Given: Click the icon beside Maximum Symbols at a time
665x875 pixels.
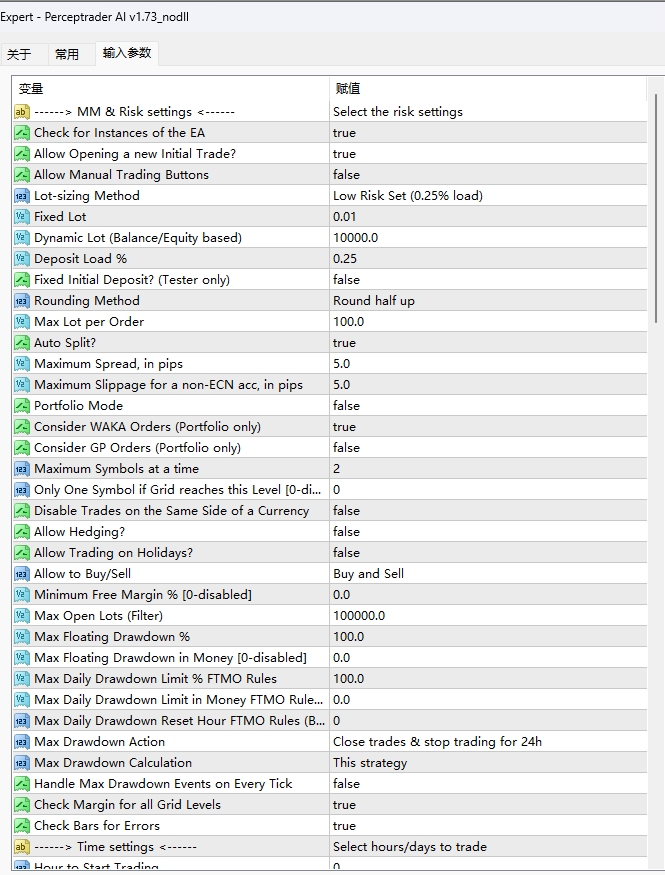Looking at the screenshot, I should coord(21,469).
